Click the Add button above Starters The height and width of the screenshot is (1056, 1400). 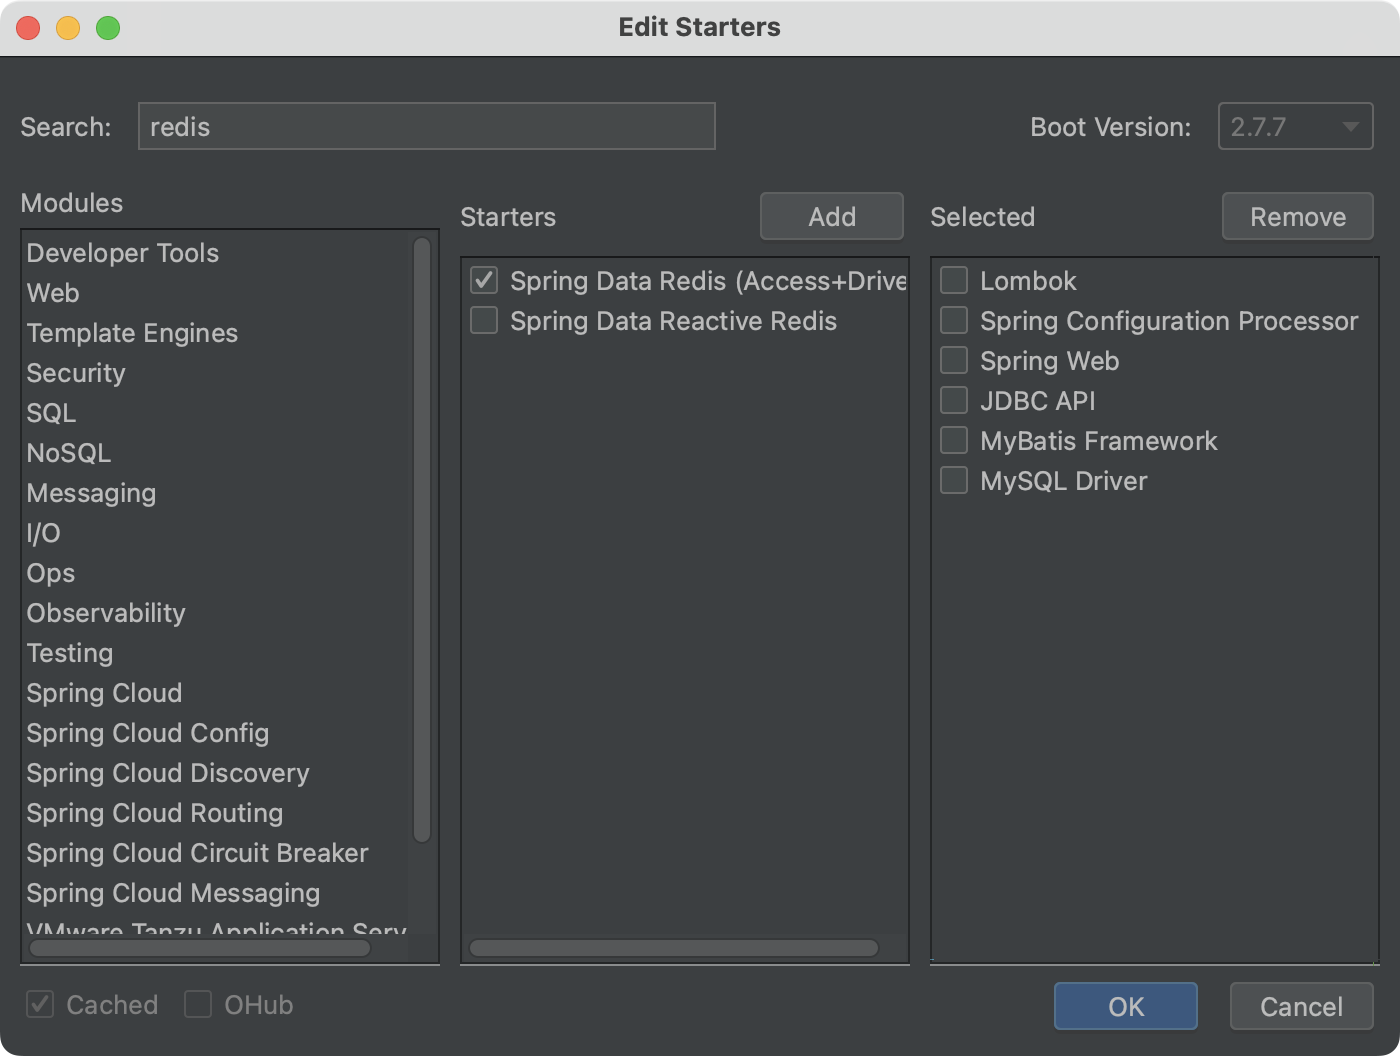pyautogui.click(x=831, y=216)
